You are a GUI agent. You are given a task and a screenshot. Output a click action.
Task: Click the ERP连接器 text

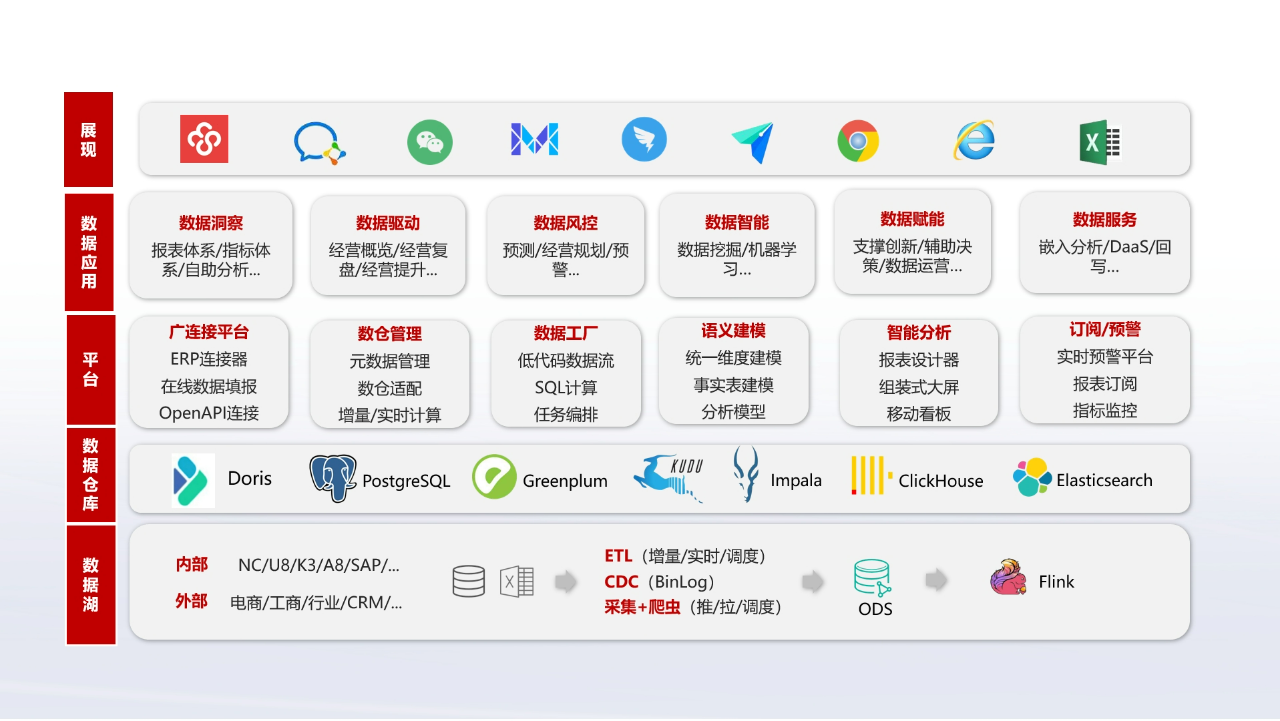point(209,358)
